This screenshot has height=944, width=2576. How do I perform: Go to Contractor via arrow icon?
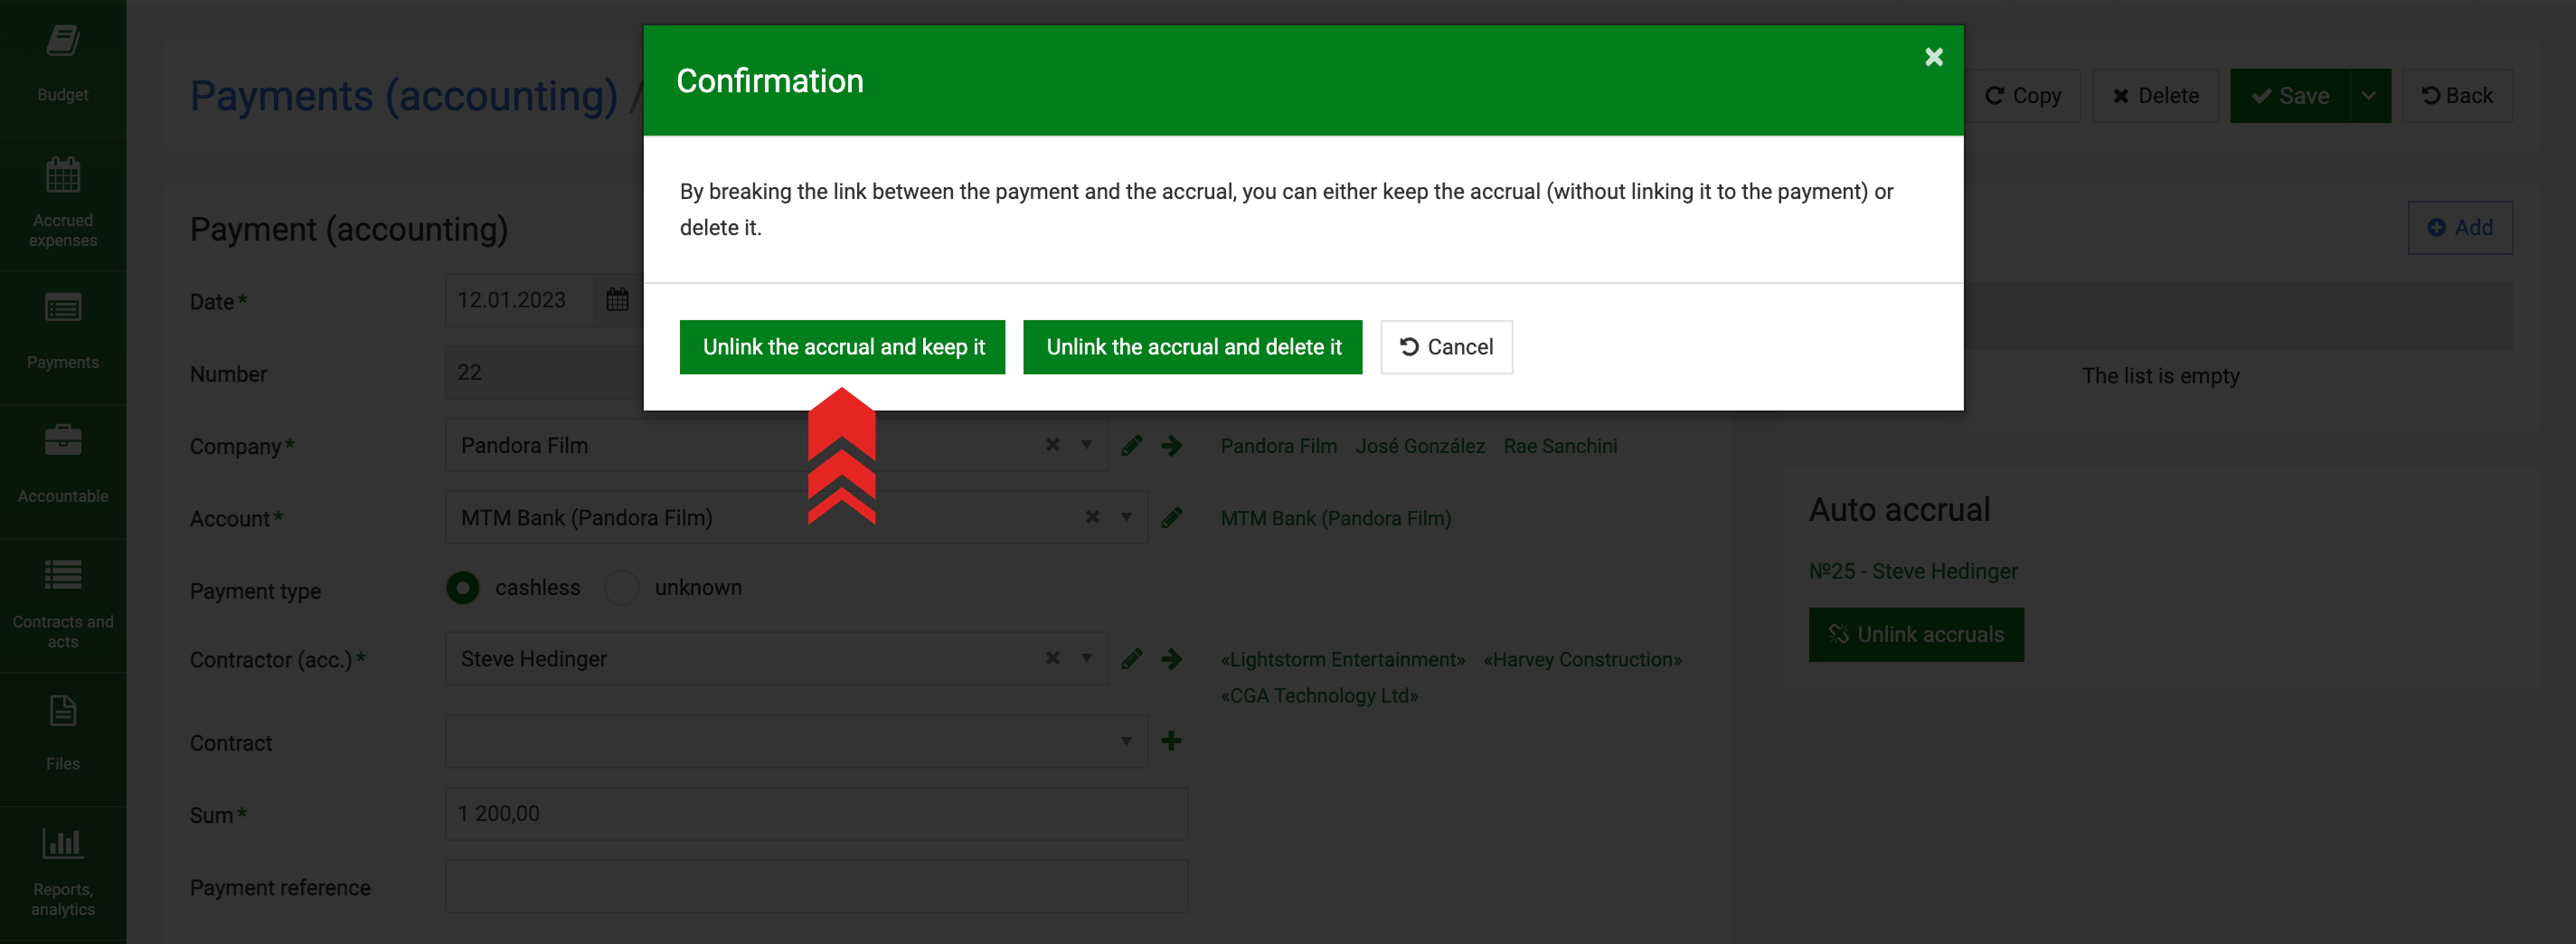tap(1171, 659)
